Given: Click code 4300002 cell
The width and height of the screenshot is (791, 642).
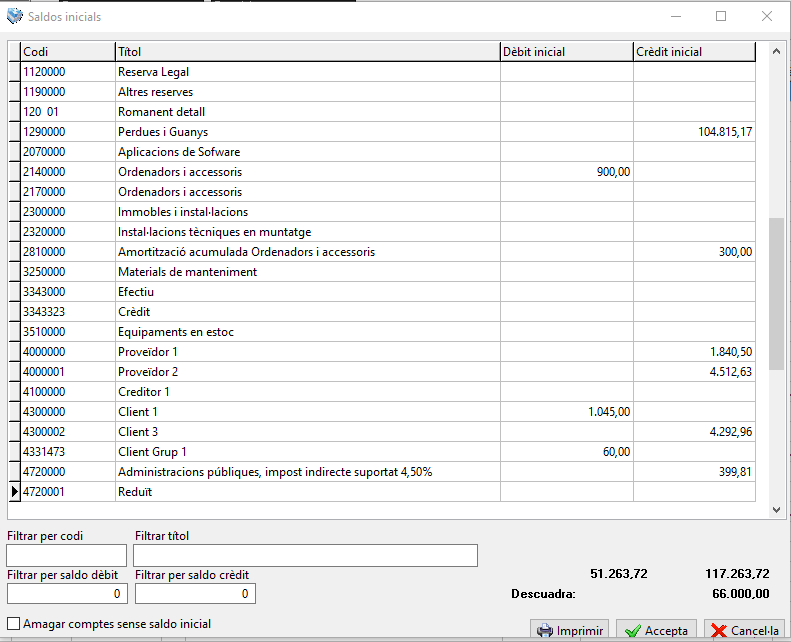Looking at the screenshot, I should point(68,432).
